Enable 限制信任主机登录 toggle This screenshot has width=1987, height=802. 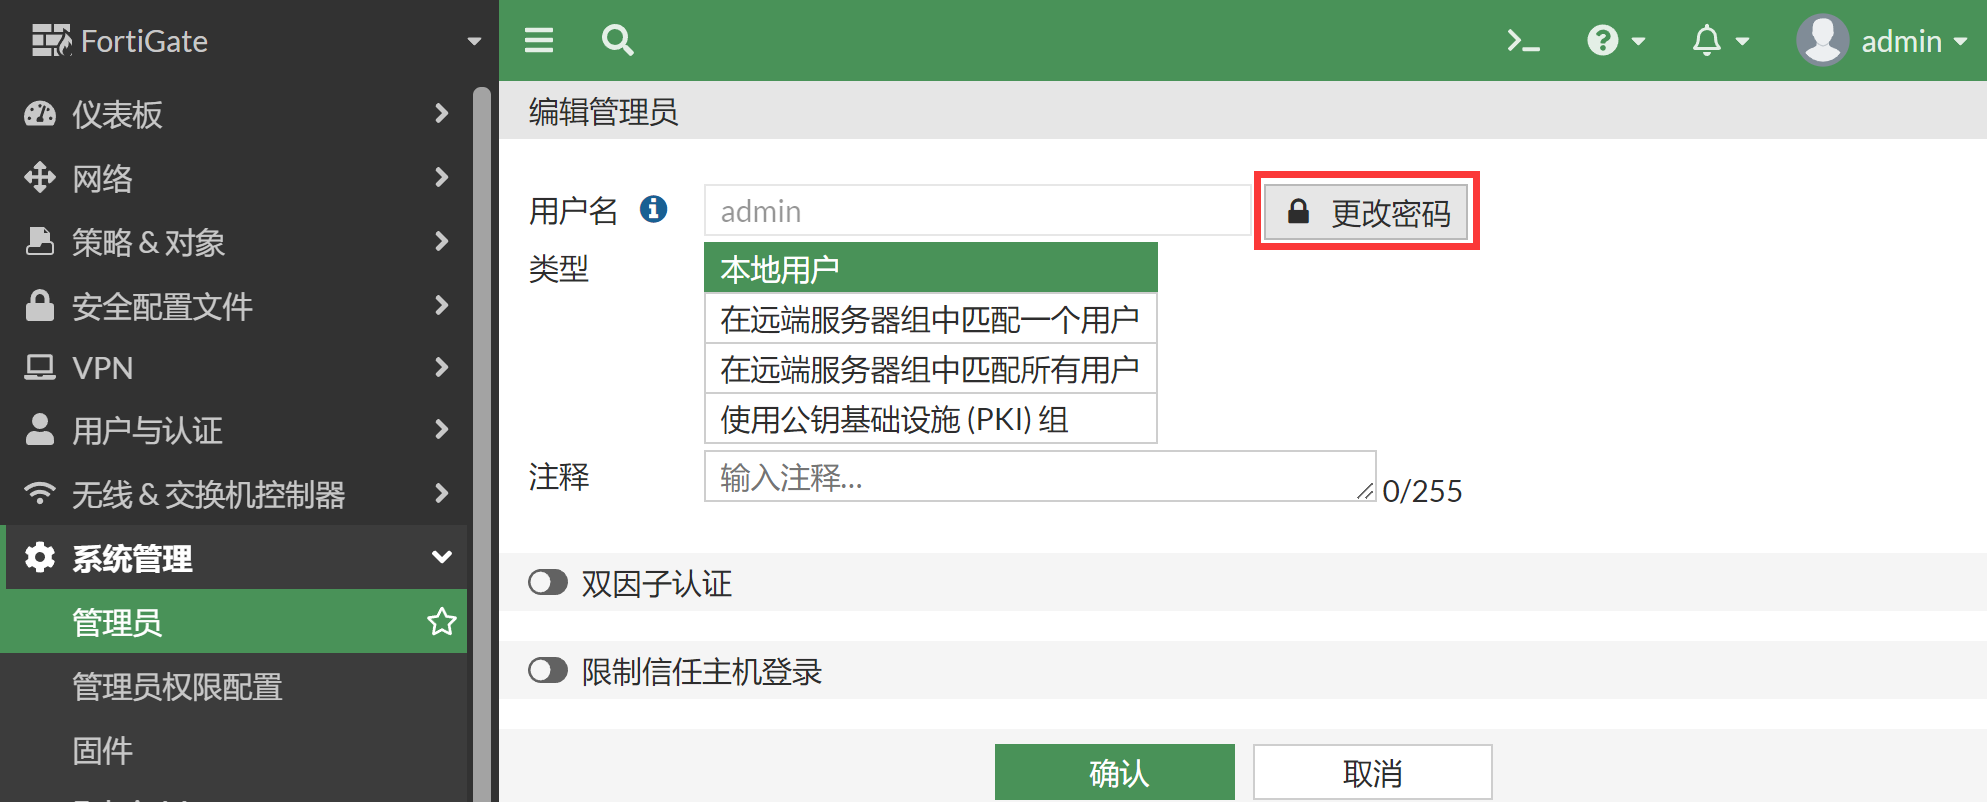pos(548,670)
